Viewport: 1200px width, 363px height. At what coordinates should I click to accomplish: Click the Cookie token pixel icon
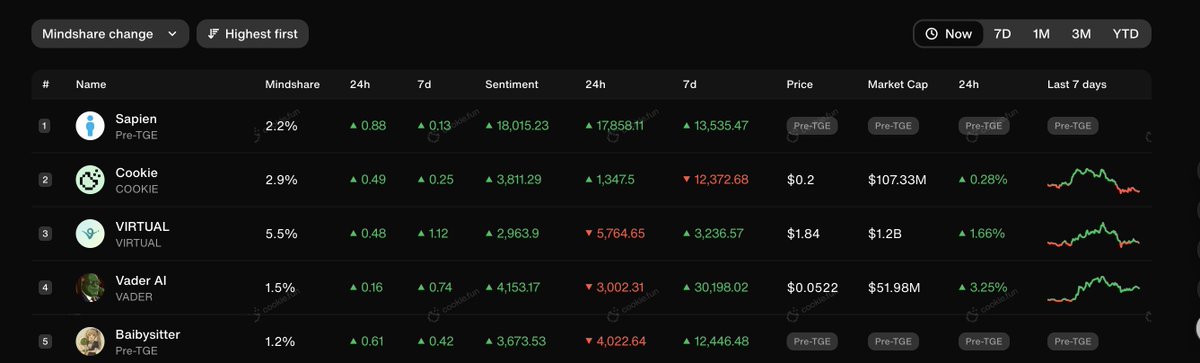pos(90,180)
